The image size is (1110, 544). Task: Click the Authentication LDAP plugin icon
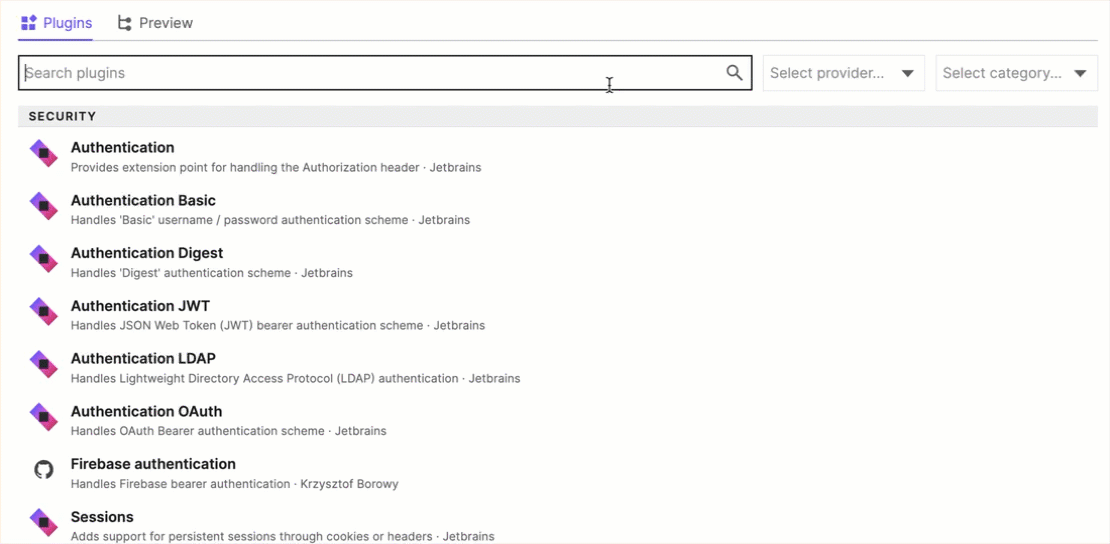pyautogui.click(x=43, y=364)
